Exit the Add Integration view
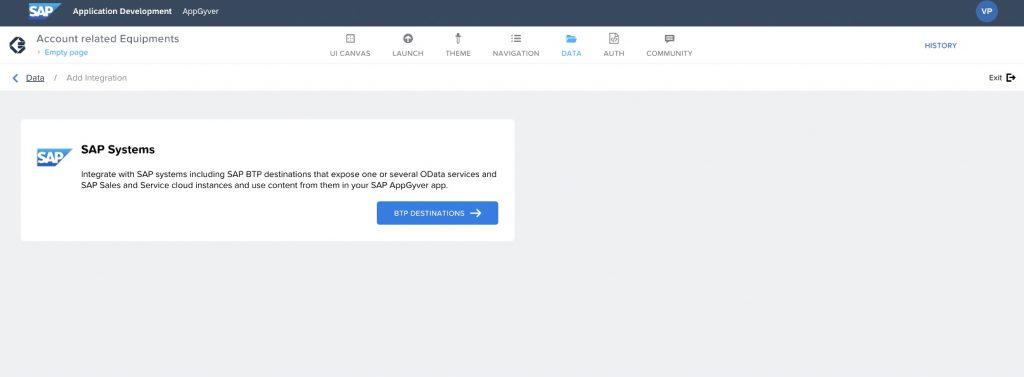This screenshot has height=377, width=1024. pyautogui.click(x=1002, y=78)
